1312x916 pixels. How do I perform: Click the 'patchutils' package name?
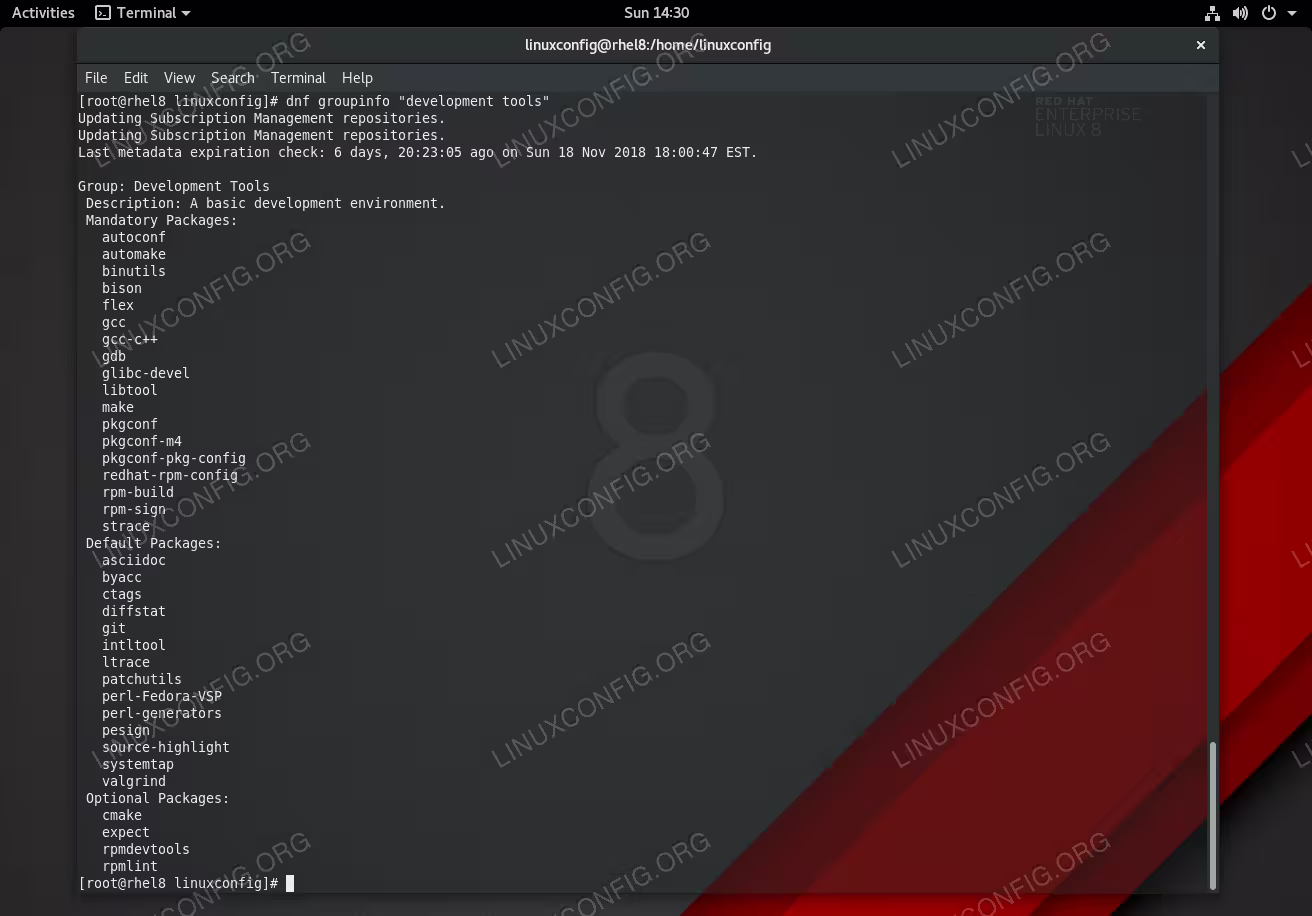click(142, 679)
